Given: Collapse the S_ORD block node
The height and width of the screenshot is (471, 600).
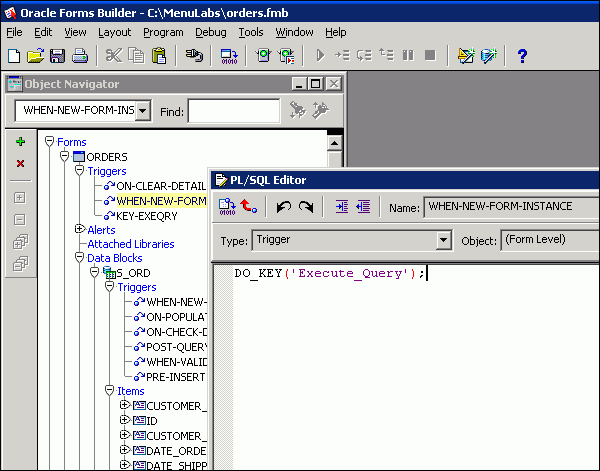Looking at the screenshot, I should pos(95,272).
